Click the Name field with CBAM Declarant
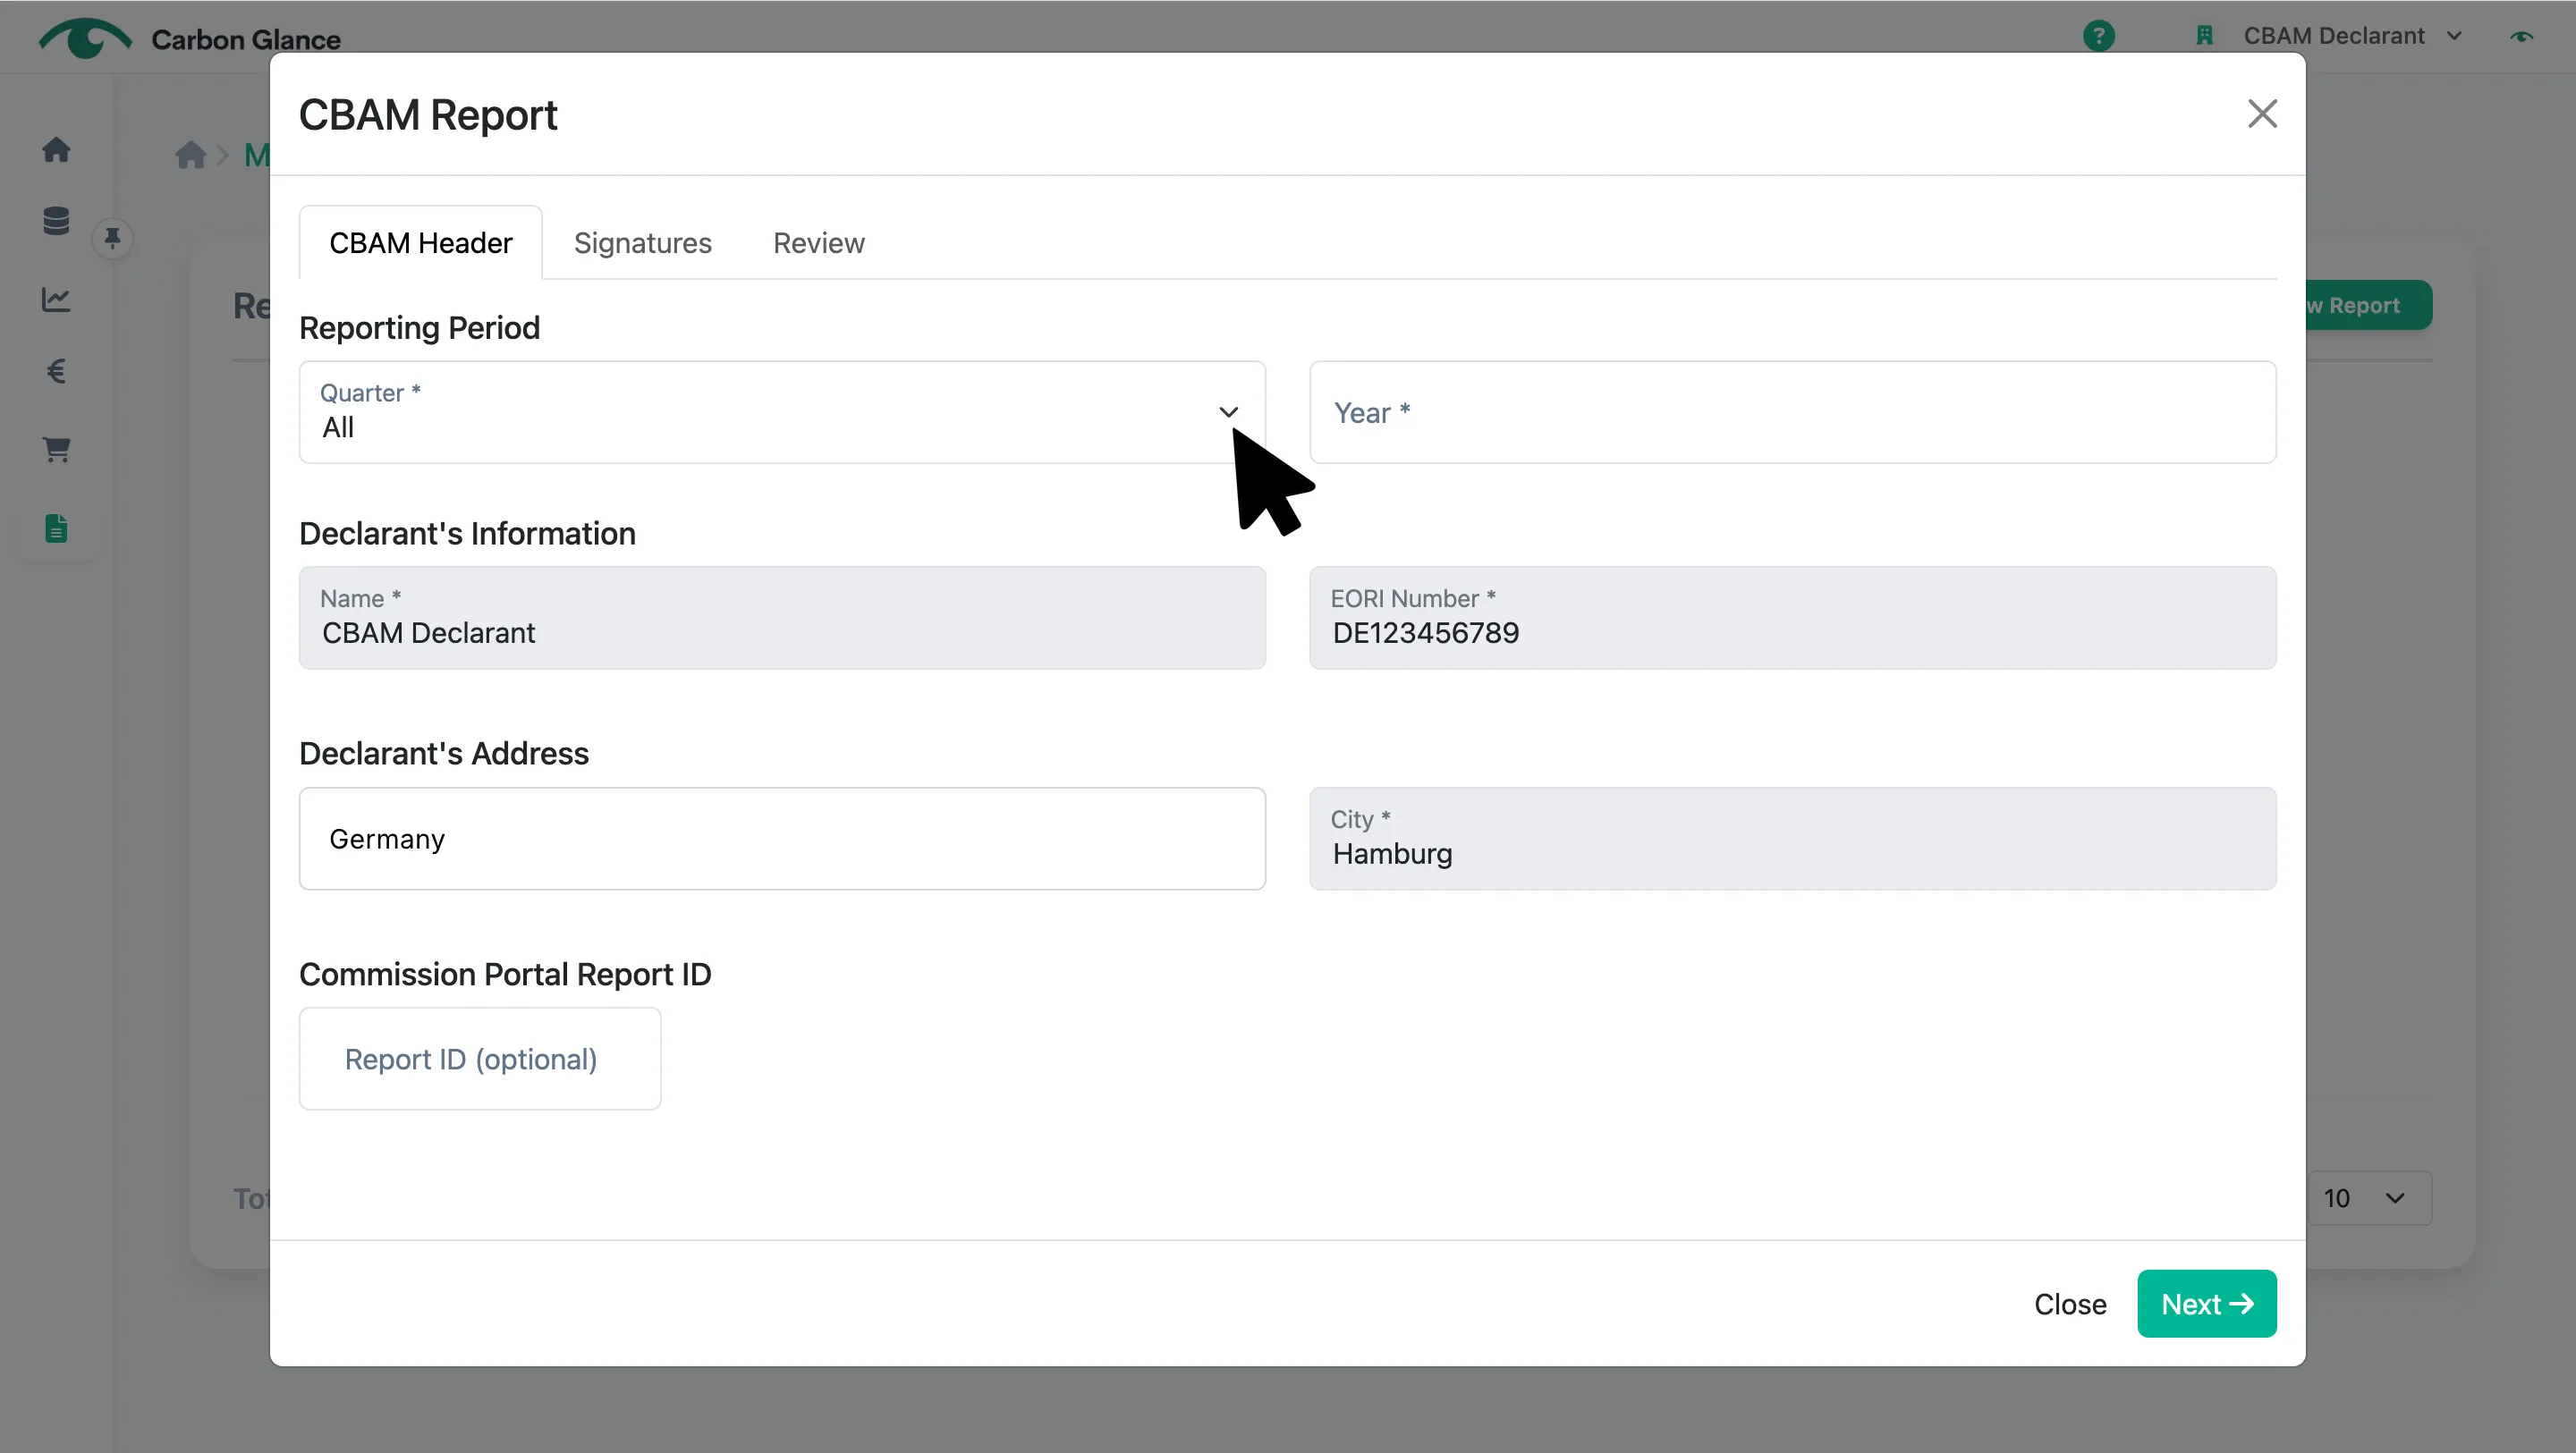The image size is (2576, 1453). [782, 618]
